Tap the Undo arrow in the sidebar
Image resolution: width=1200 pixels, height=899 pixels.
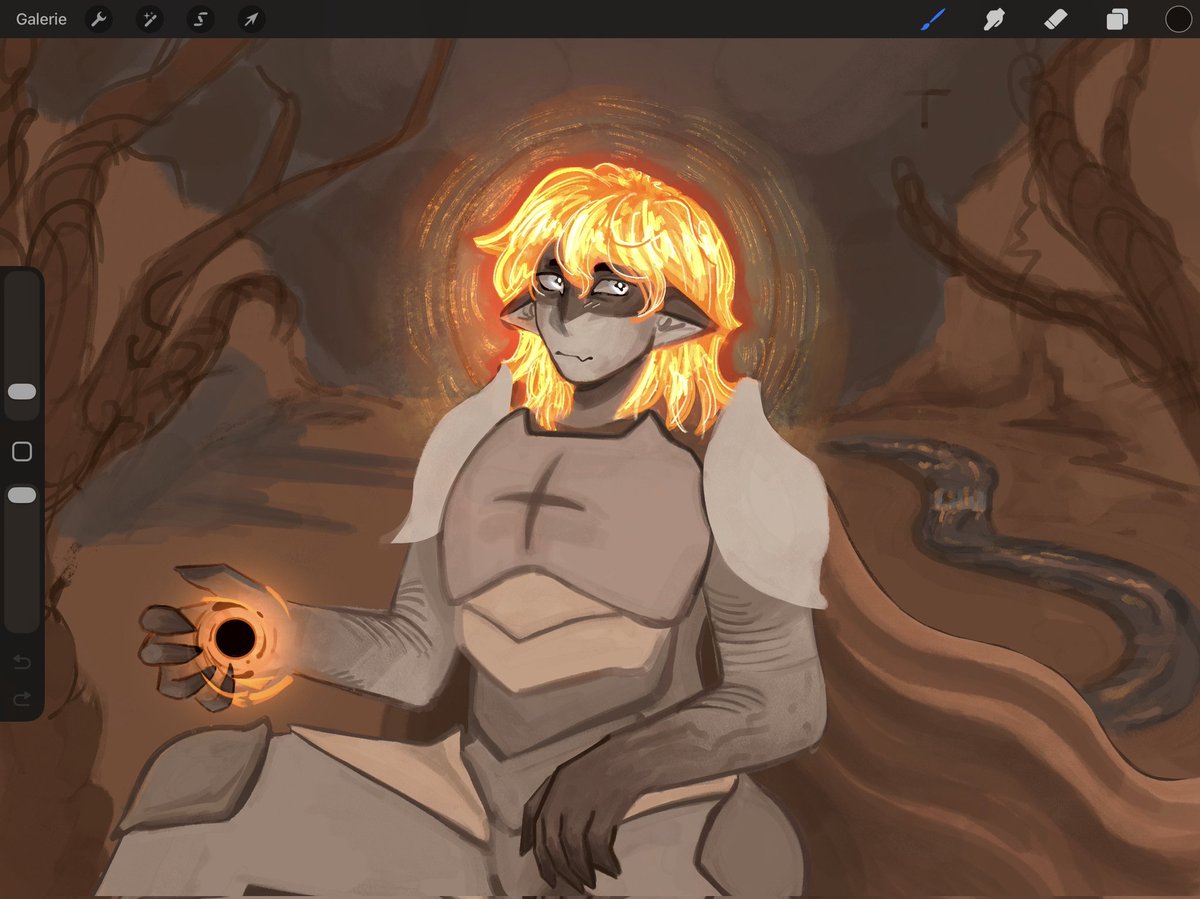tap(21, 662)
